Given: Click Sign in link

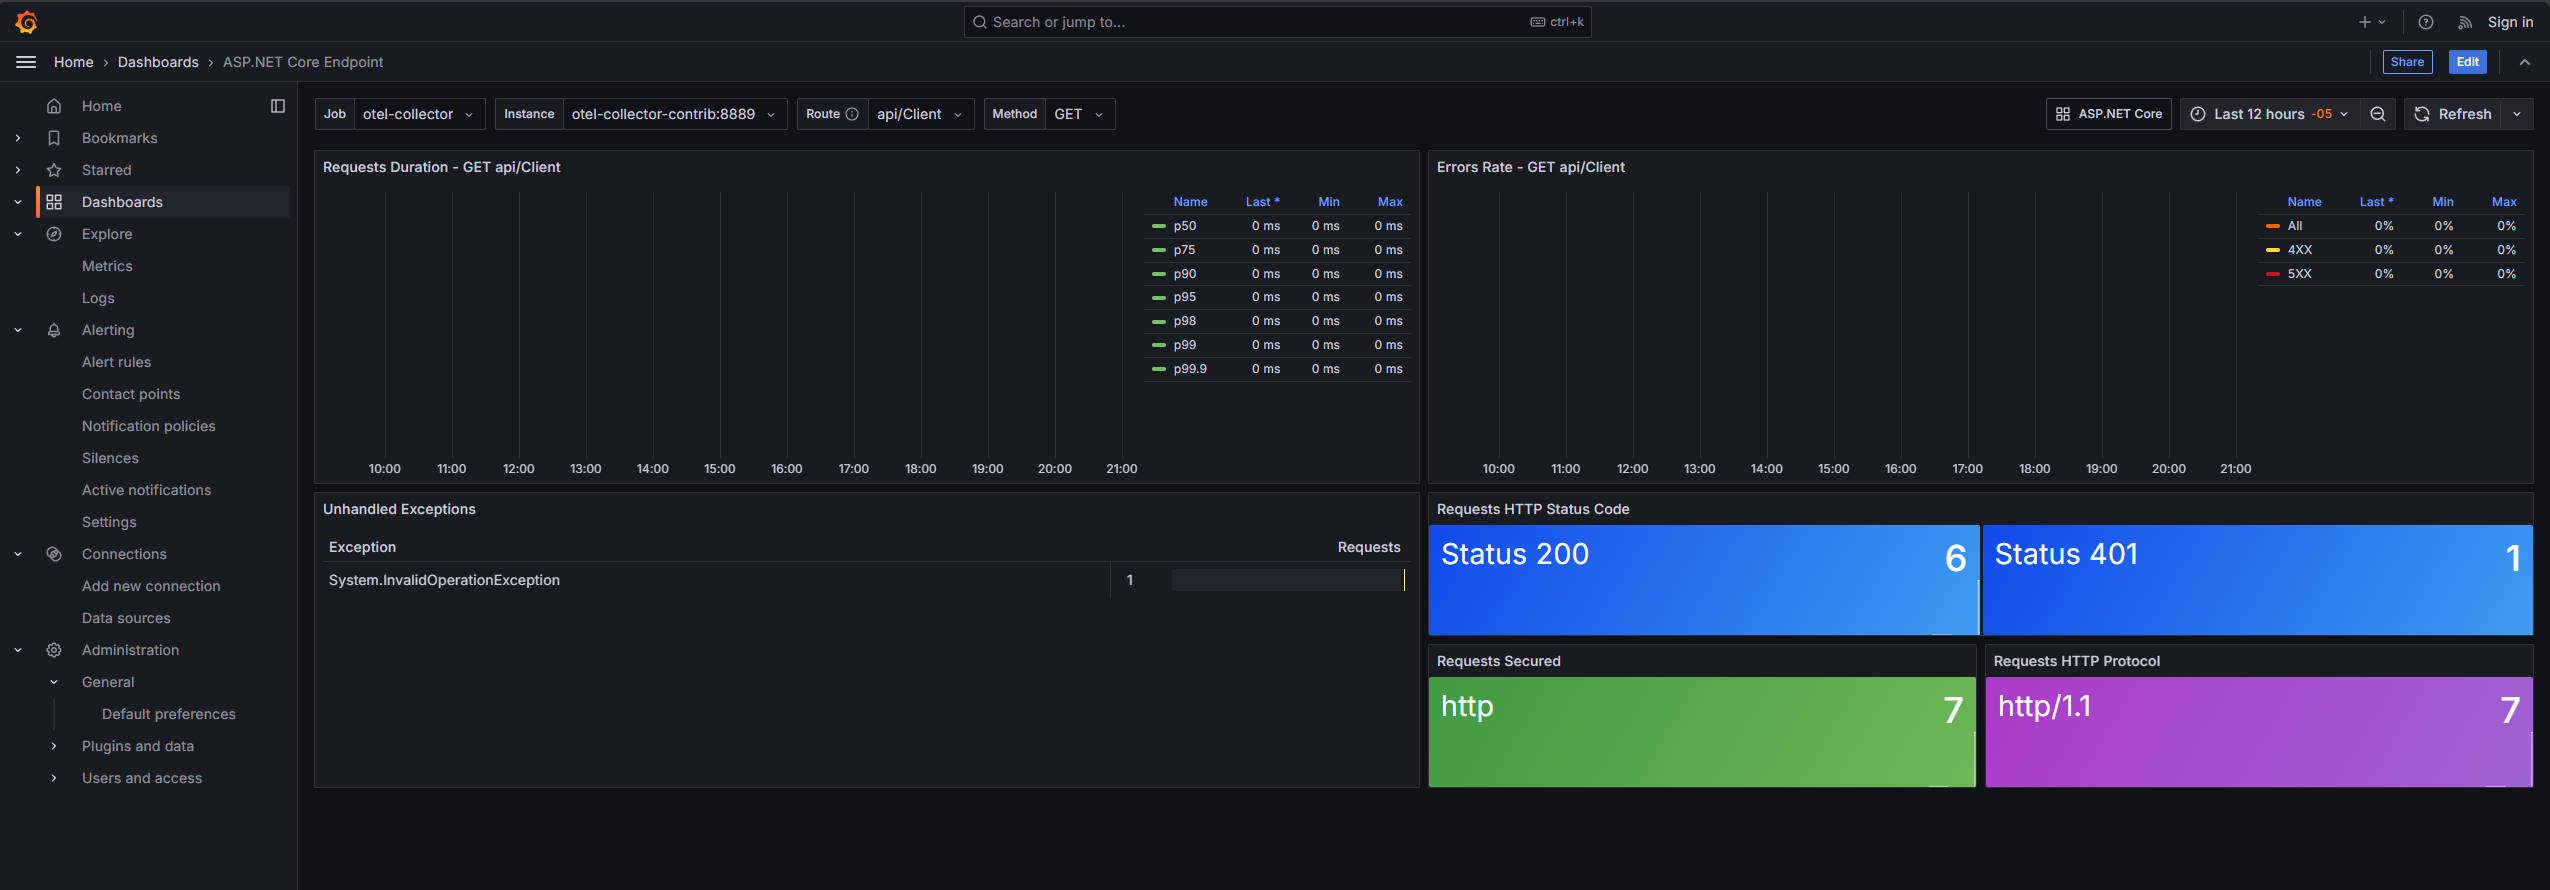Looking at the screenshot, I should (x=2510, y=22).
